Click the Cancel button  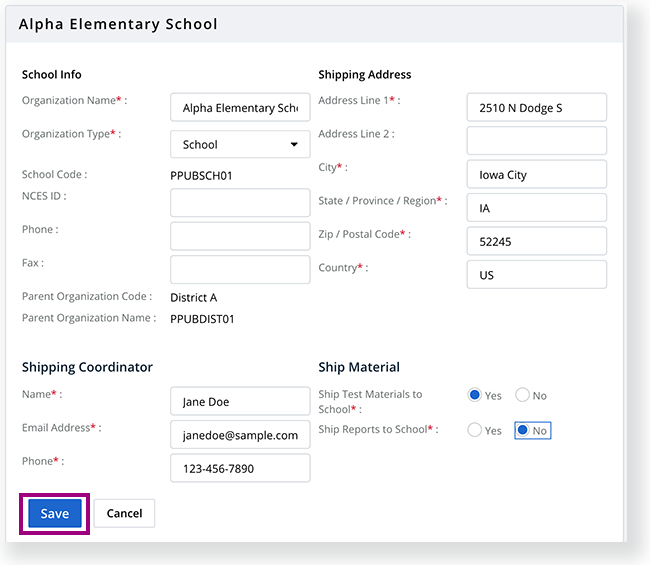124,513
